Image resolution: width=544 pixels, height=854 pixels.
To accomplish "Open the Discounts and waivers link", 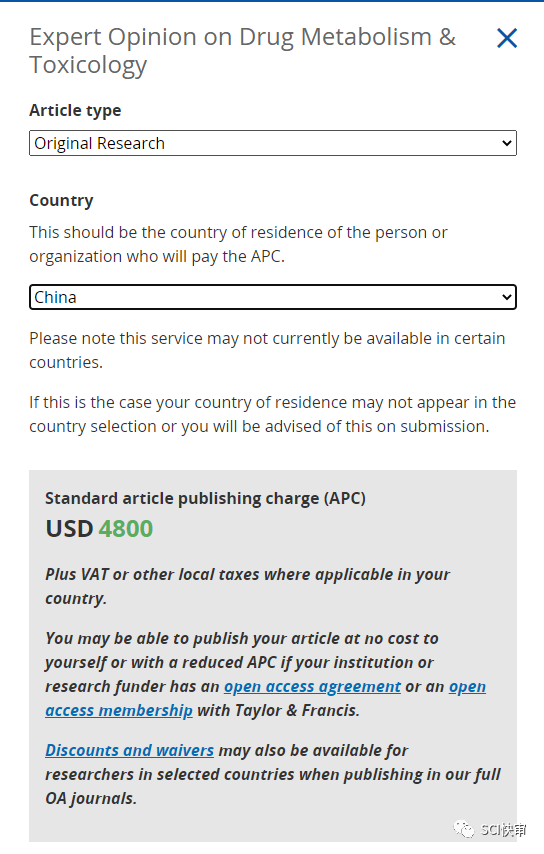I will [x=130, y=751].
